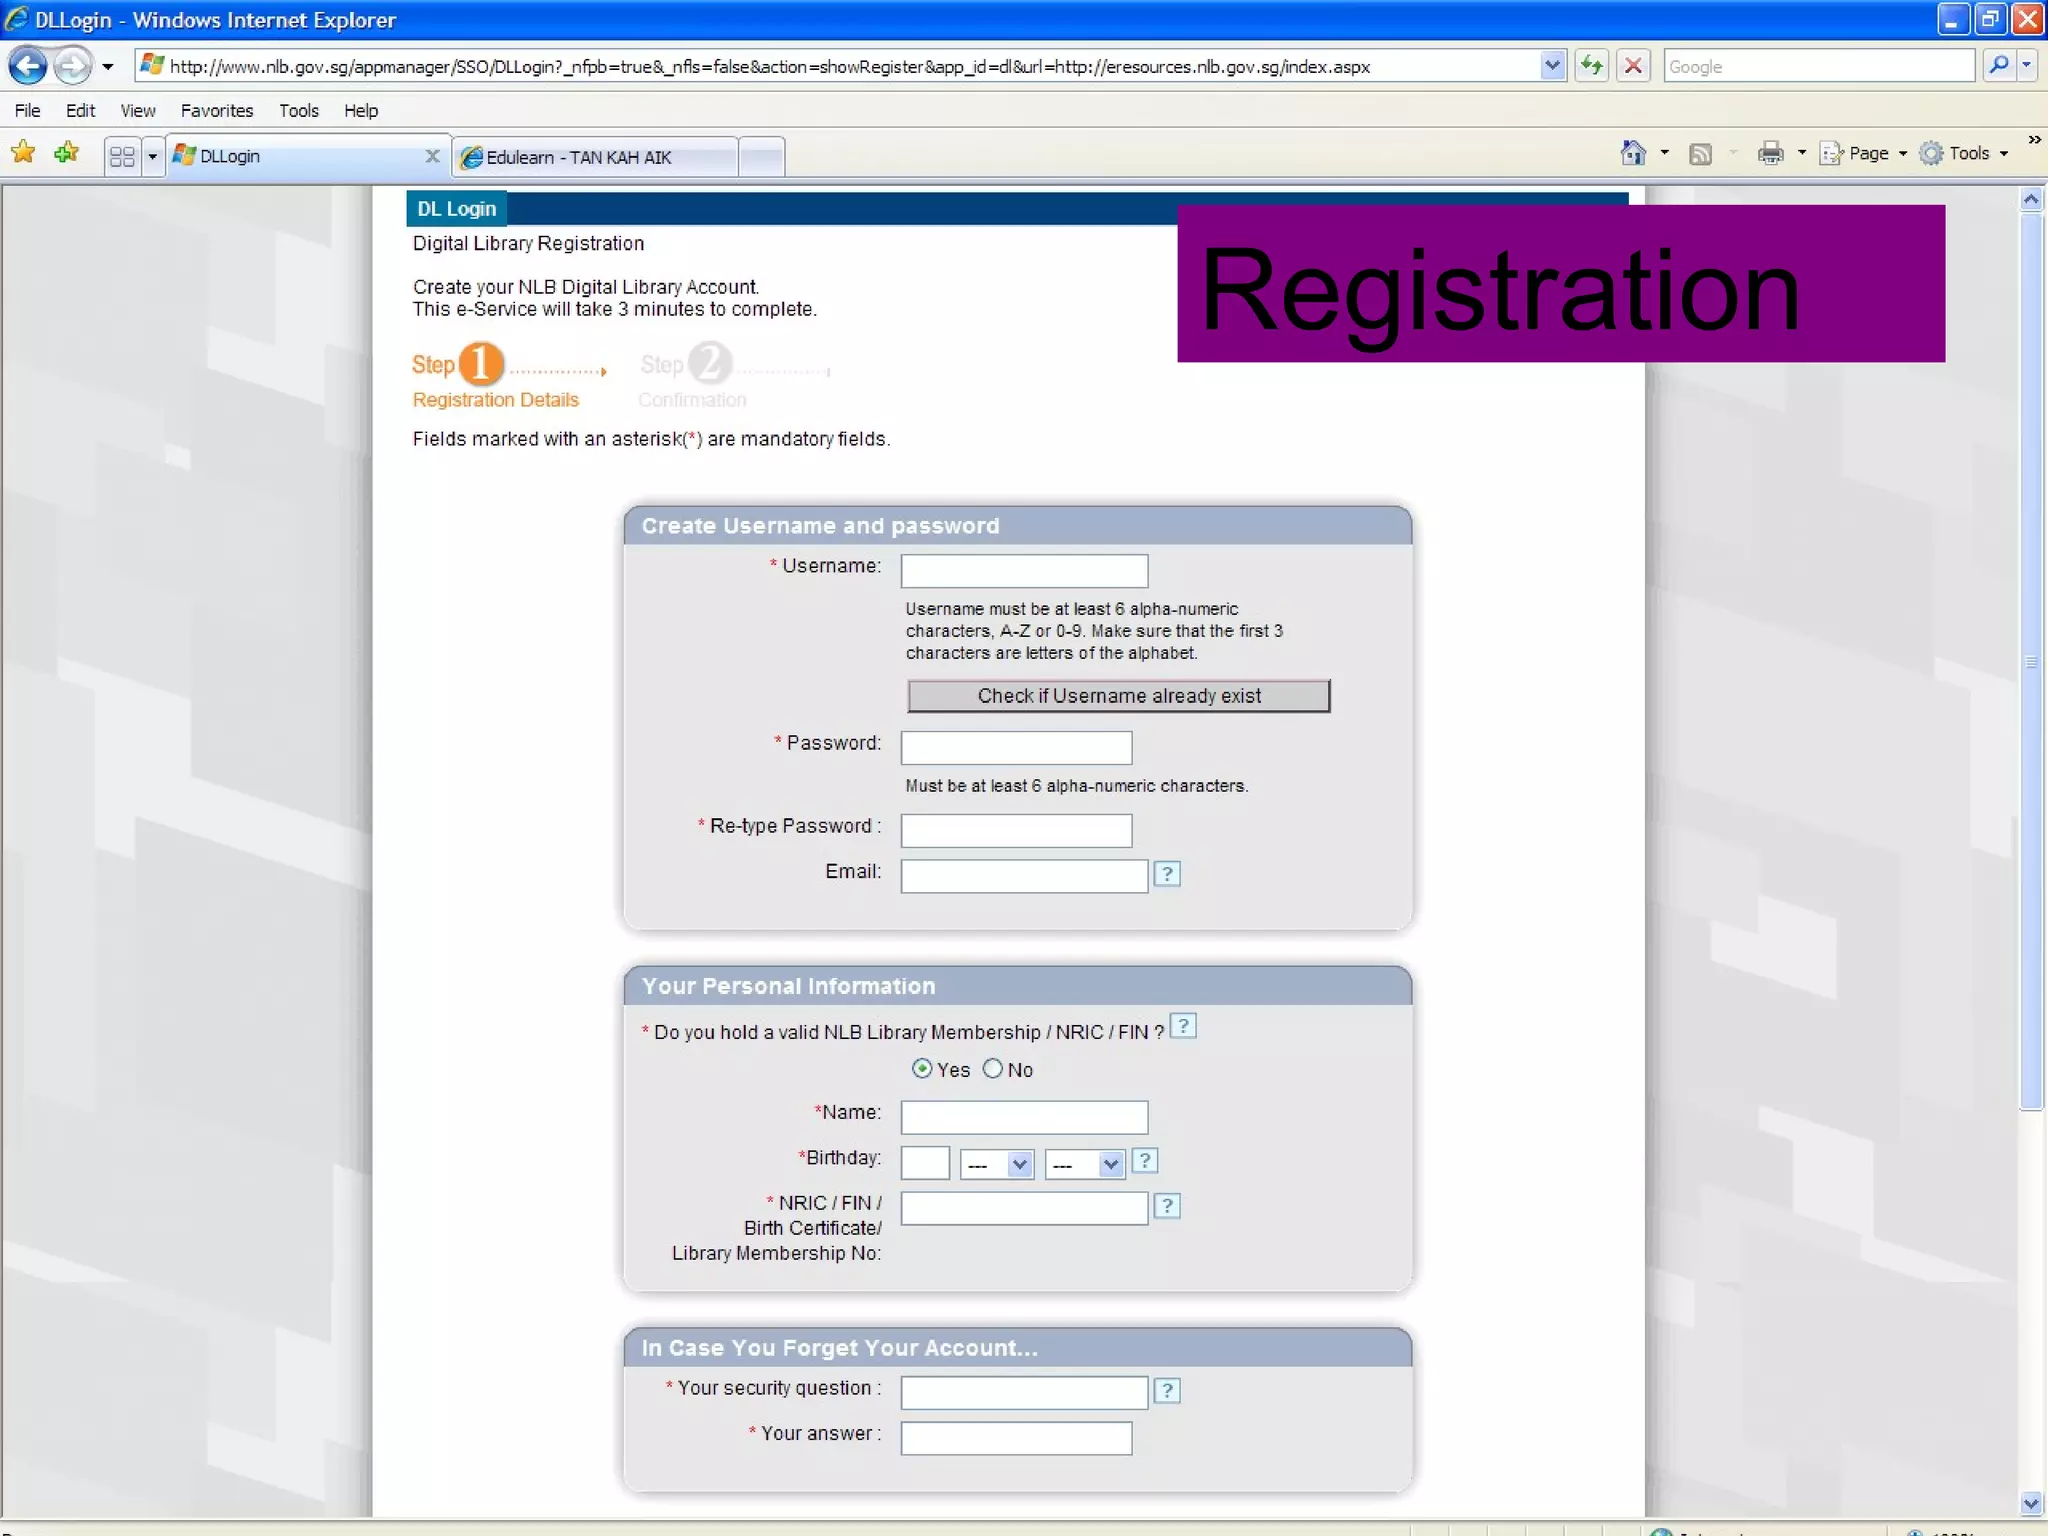
Task: Click the help icon beside Email field
Action: pos(1167,874)
